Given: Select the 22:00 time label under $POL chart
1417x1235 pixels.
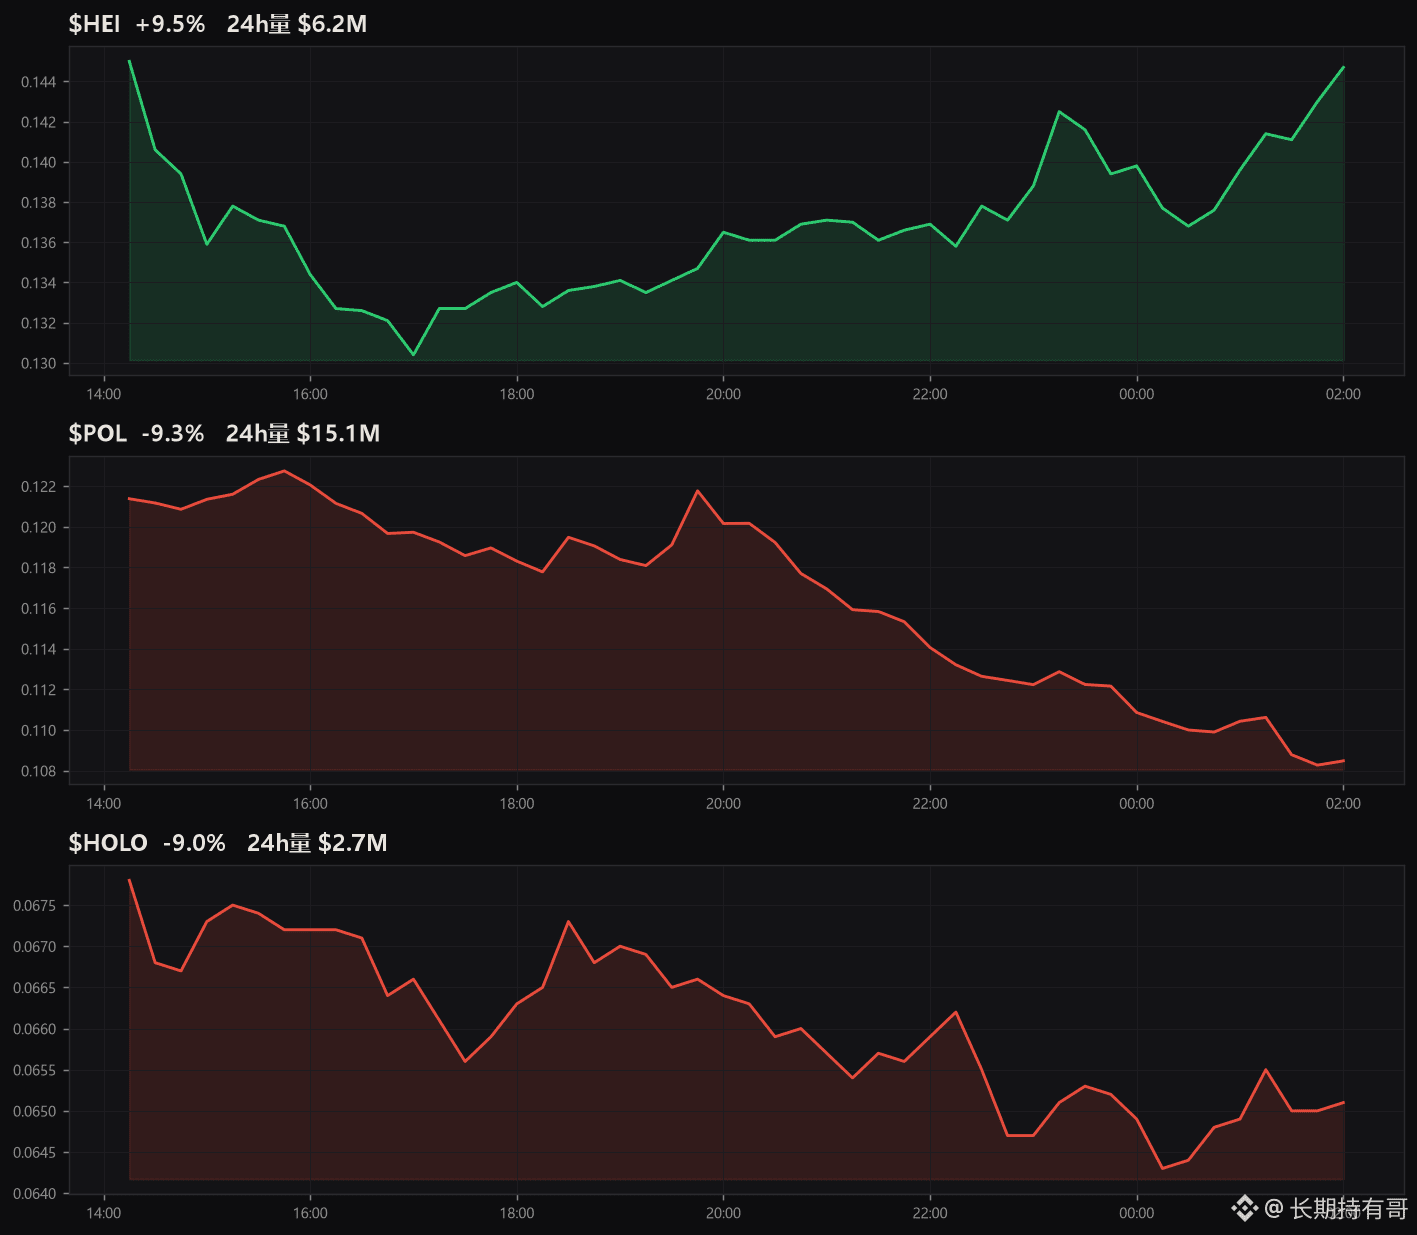Looking at the screenshot, I should pyautogui.click(x=930, y=804).
